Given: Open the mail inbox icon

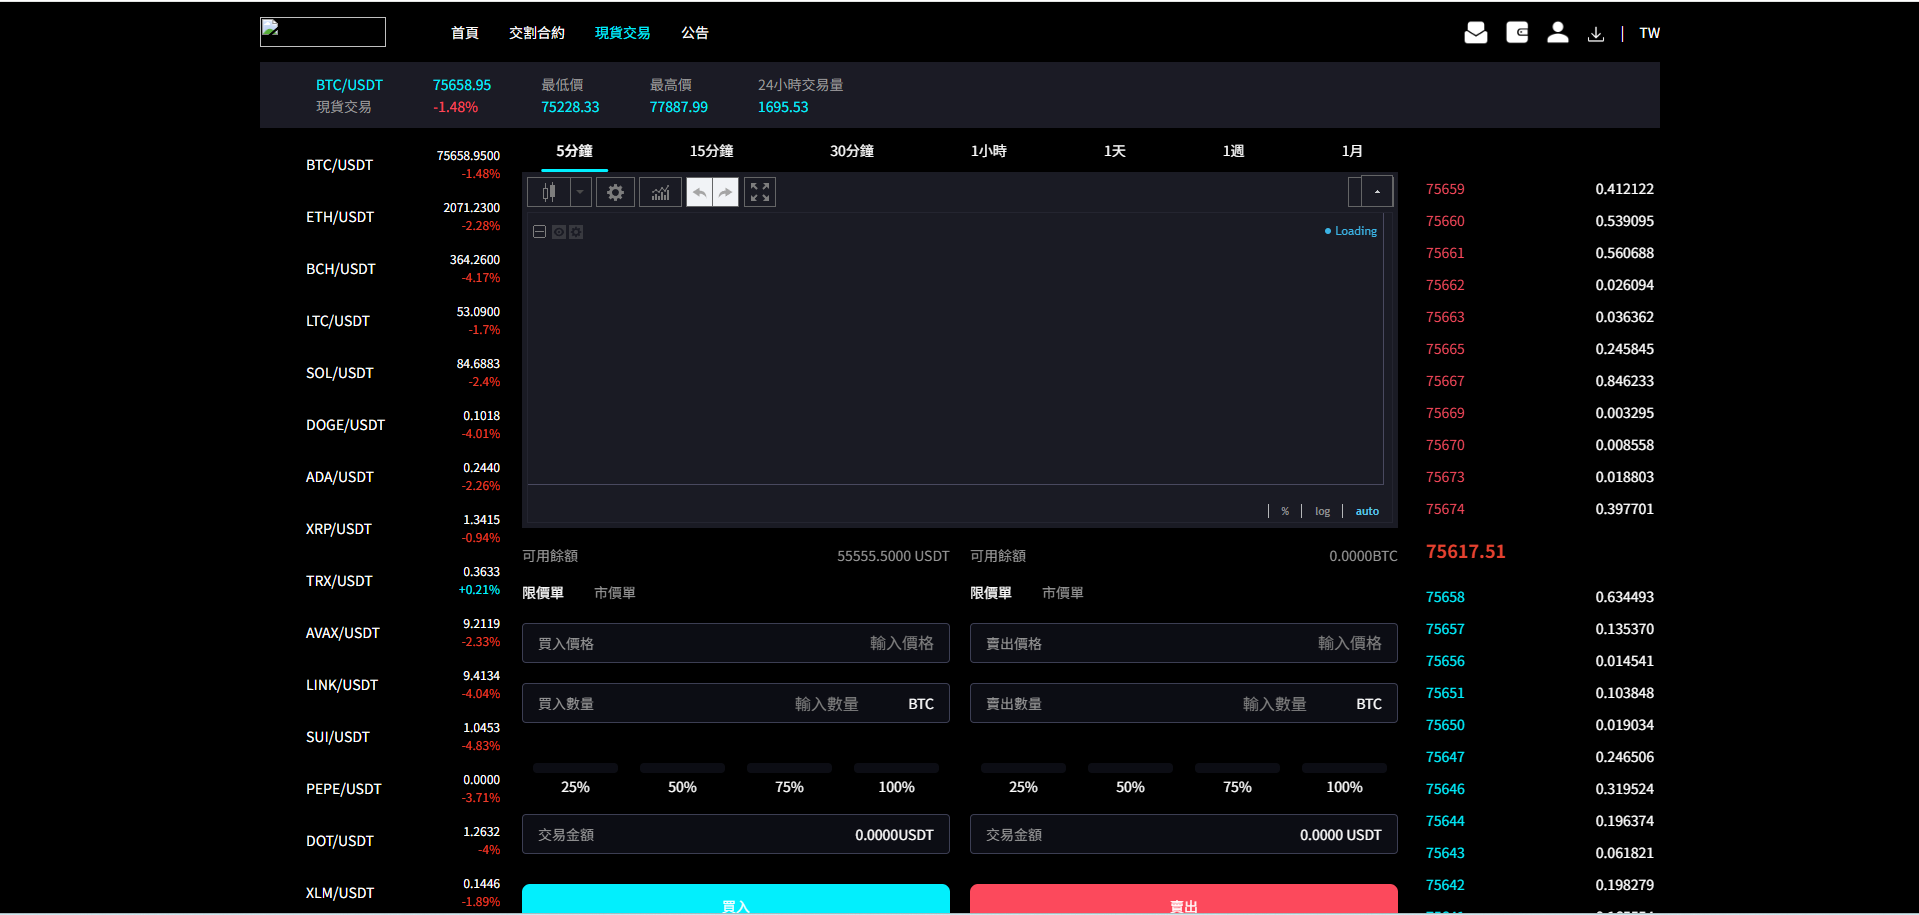Looking at the screenshot, I should (x=1475, y=33).
